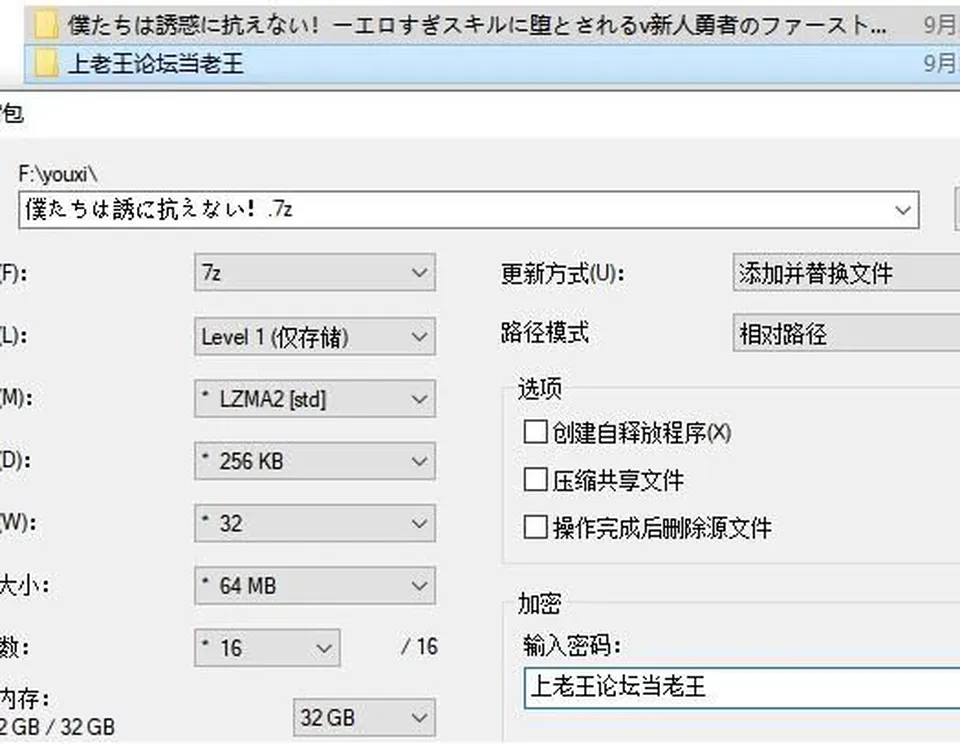Open the word size dropdown showing 32
The image size is (960, 744).
[315, 524]
